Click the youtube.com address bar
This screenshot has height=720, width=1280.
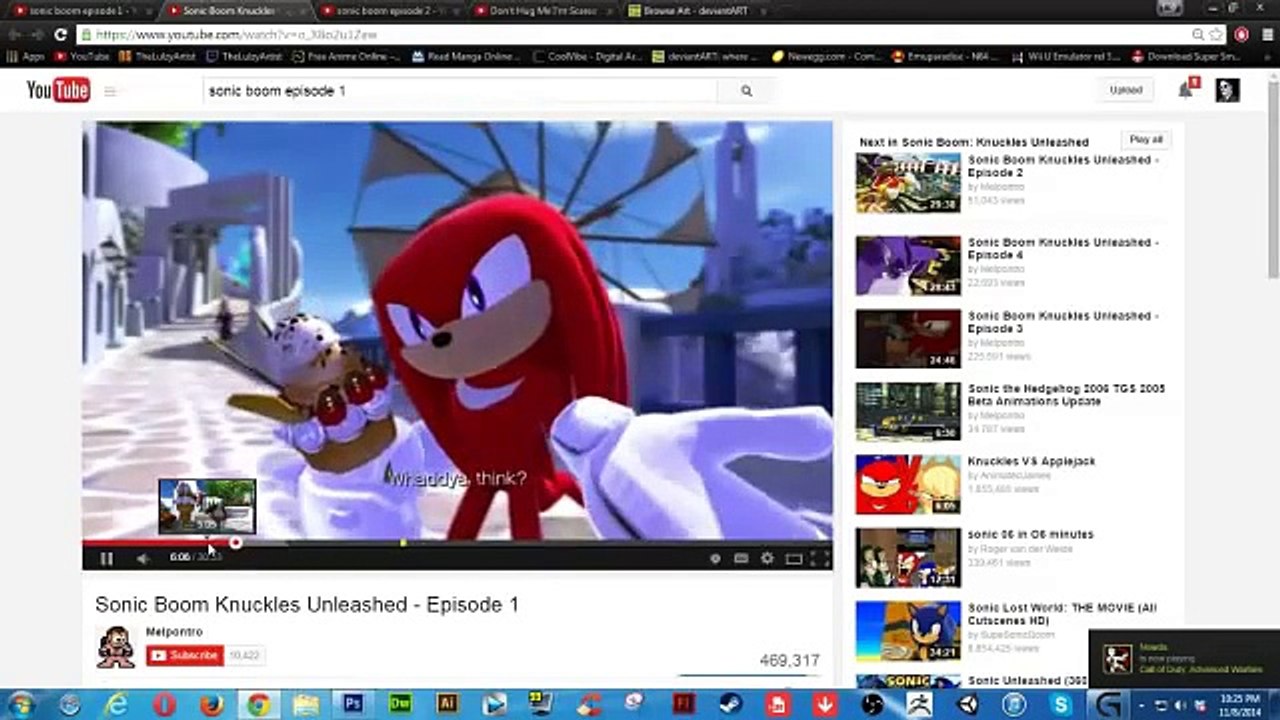pos(640,34)
